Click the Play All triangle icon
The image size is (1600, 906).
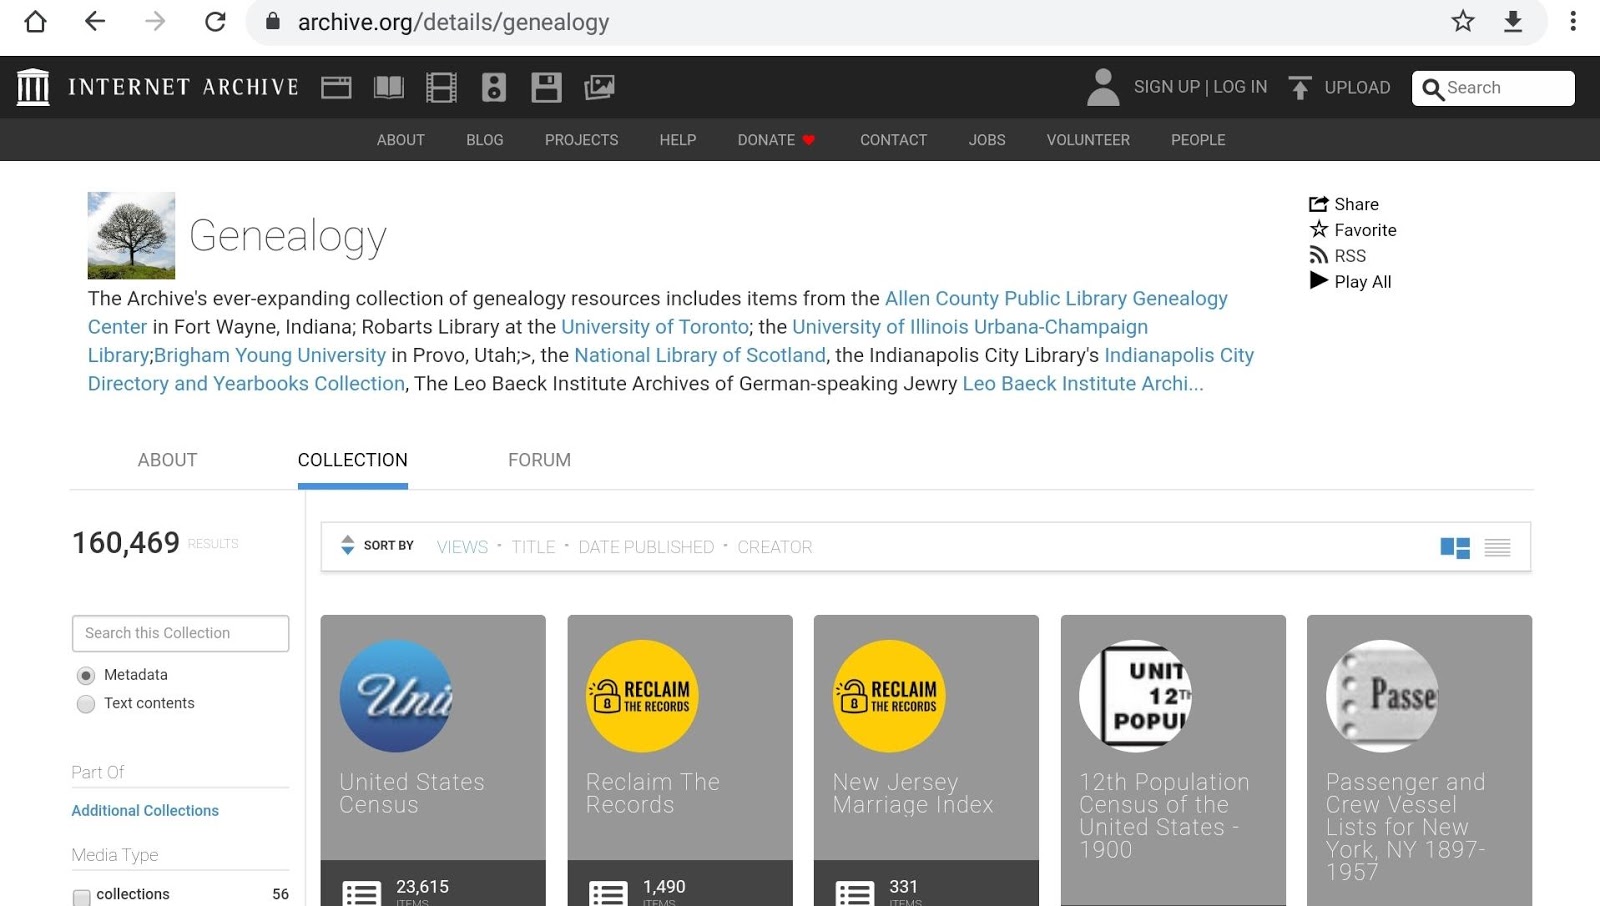tap(1319, 281)
